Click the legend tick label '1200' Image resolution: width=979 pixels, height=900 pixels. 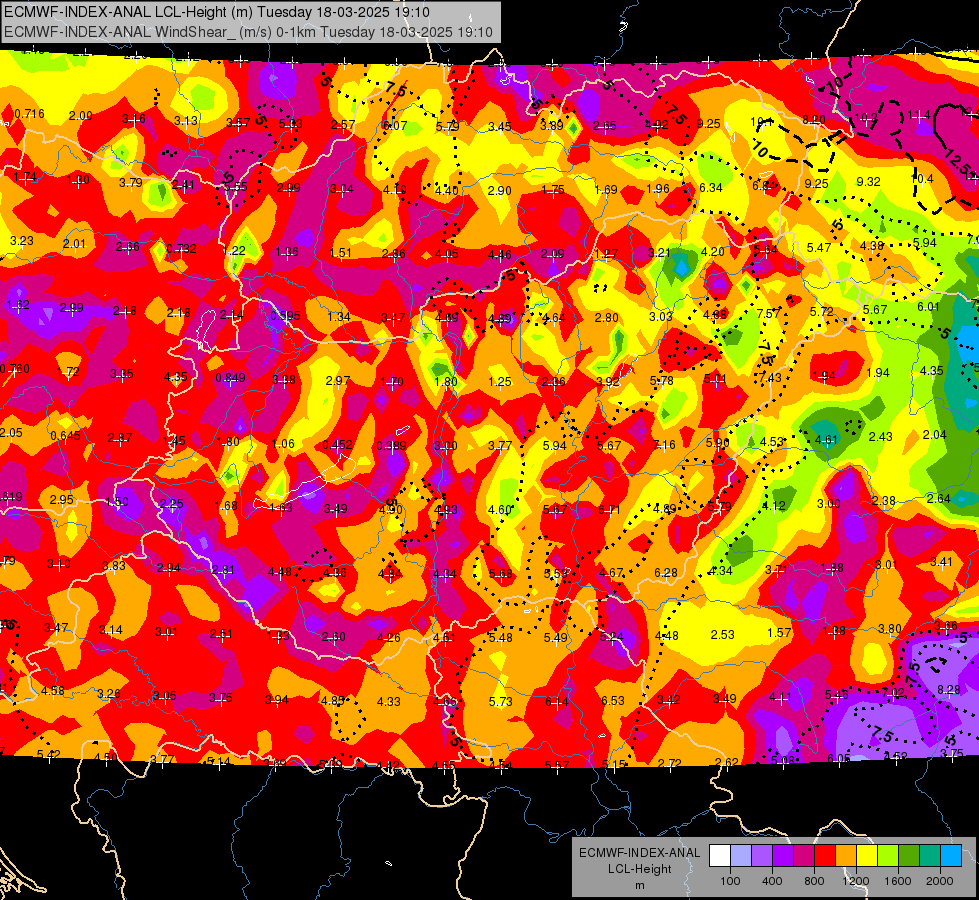pyautogui.click(x=856, y=881)
